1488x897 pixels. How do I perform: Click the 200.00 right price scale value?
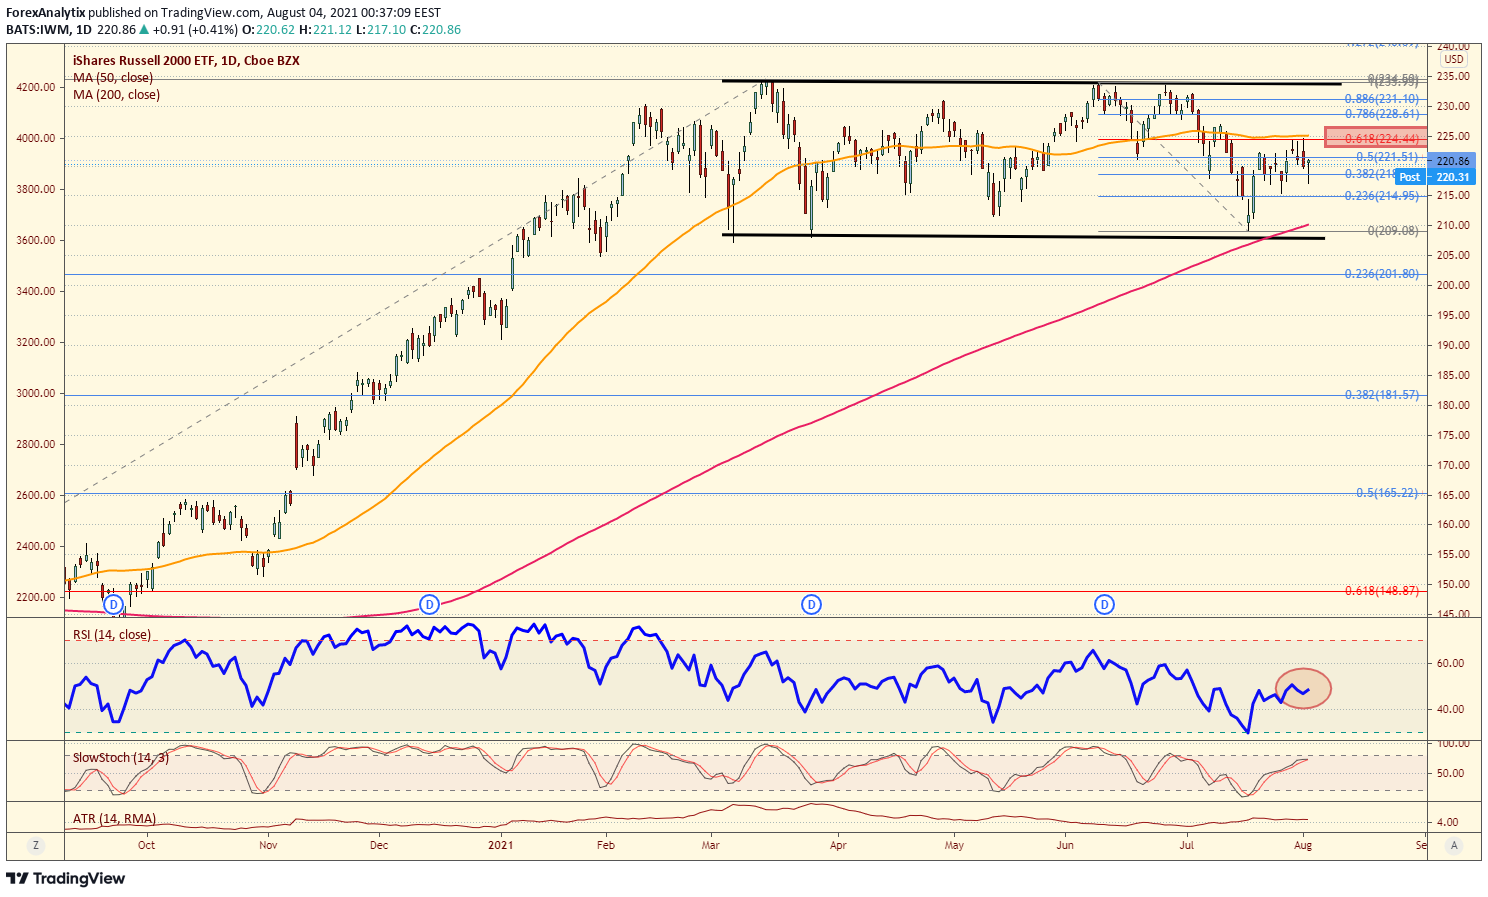click(x=1453, y=285)
